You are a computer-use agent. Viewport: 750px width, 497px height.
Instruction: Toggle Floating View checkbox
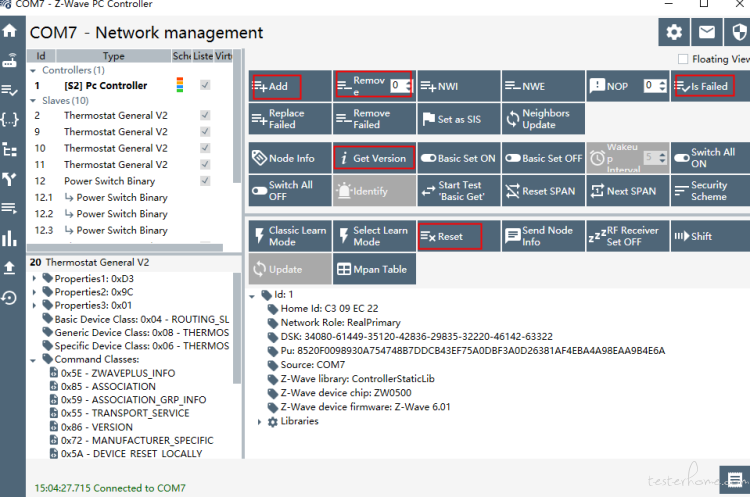pyautogui.click(x=683, y=59)
